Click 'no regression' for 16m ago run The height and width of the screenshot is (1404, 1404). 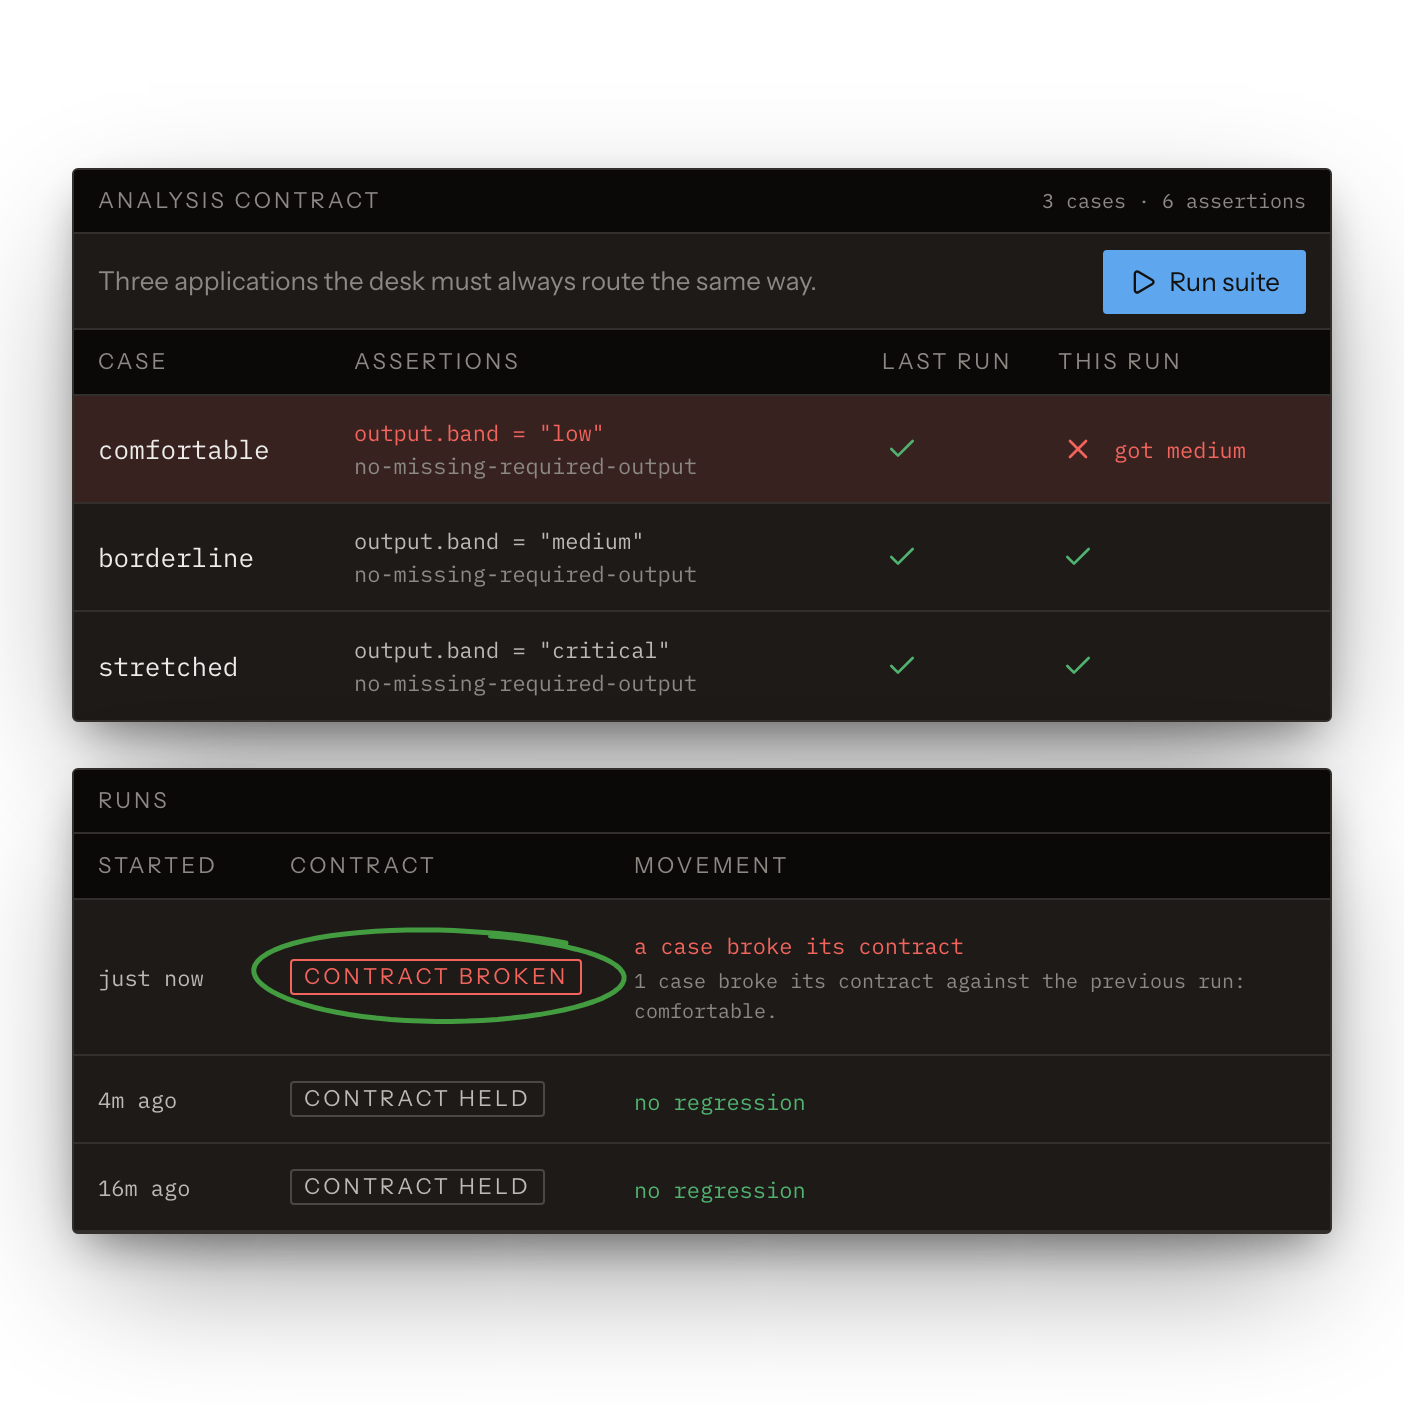720,1191
